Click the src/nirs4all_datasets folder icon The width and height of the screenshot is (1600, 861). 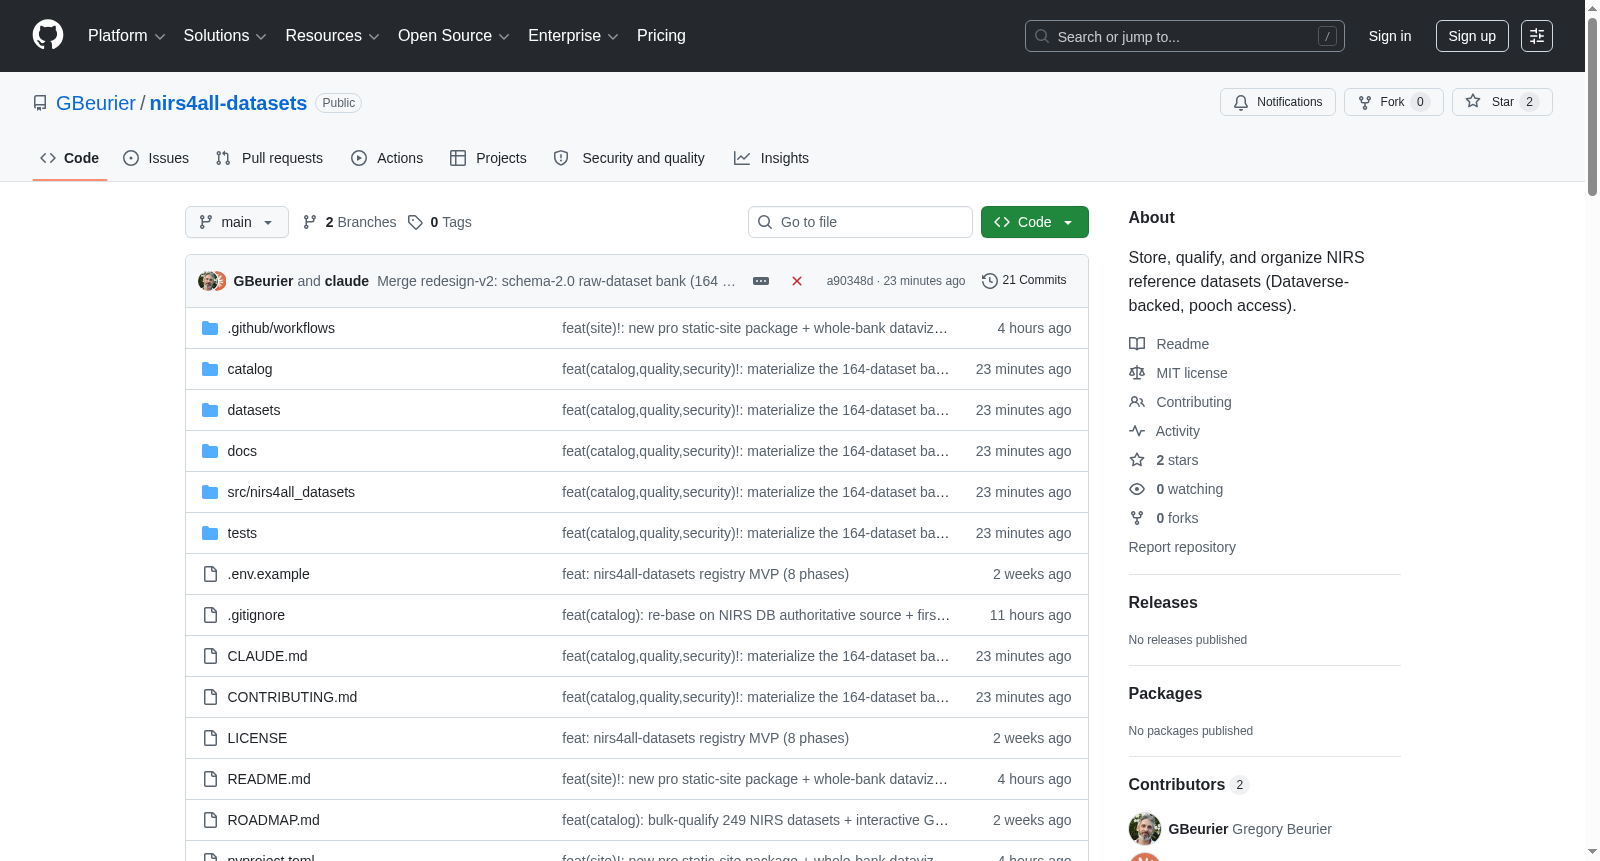(x=210, y=492)
